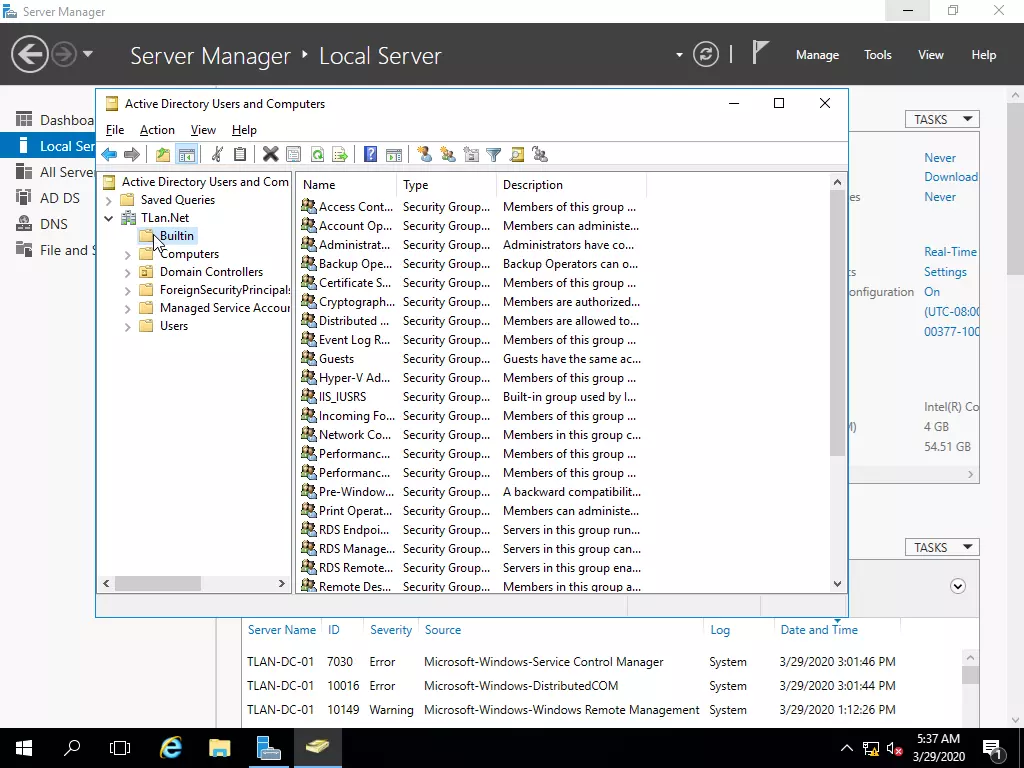The width and height of the screenshot is (1024, 768).
Task: Click the Delete (X) toolbar icon
Action: tap(270, 154)
